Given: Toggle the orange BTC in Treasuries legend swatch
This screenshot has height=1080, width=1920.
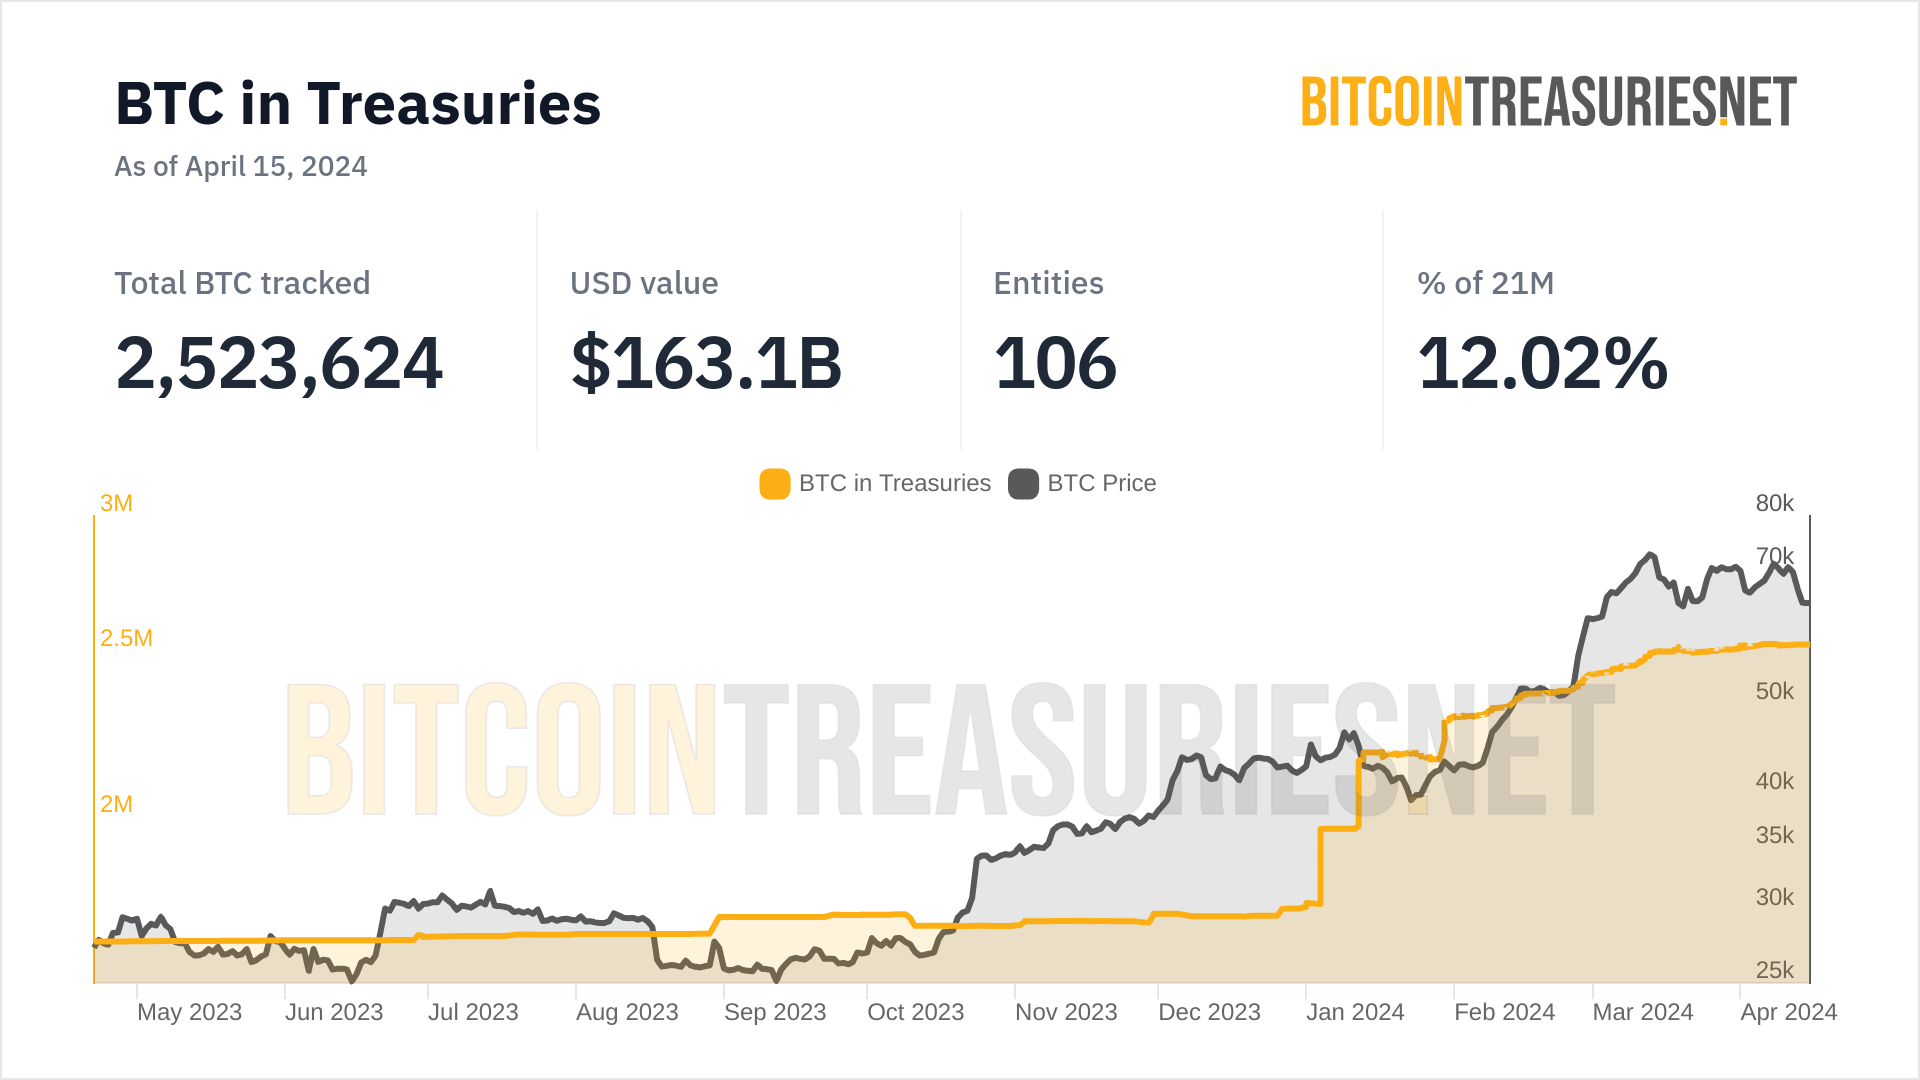Looking at the screenshot, I should tap(774, 484).
